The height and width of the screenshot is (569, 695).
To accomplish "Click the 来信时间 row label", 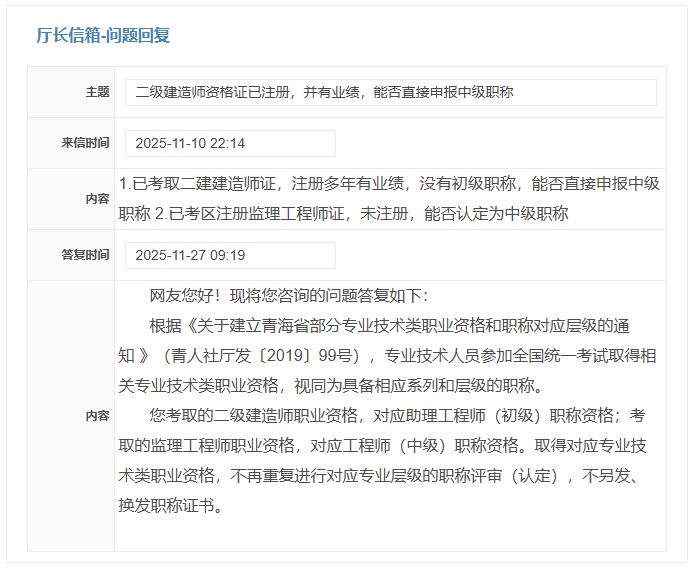I will (85, 143).
